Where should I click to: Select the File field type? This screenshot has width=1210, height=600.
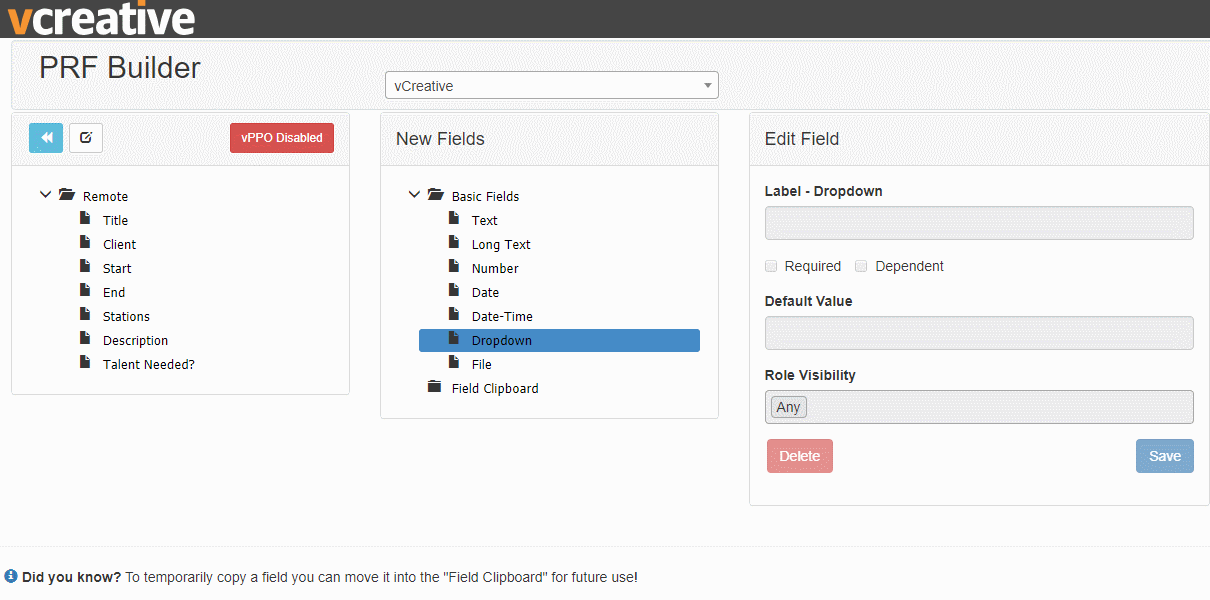pyautogui.click(x=482, y=365)
